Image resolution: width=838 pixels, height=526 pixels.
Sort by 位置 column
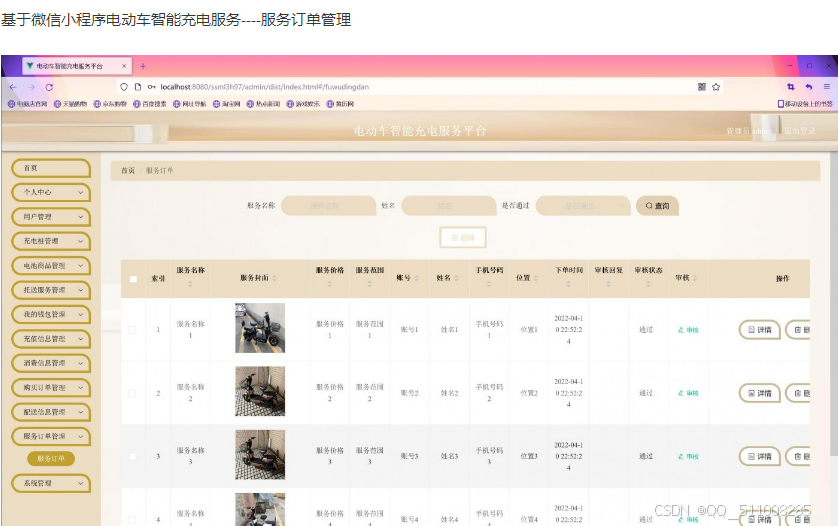[536, 278]
